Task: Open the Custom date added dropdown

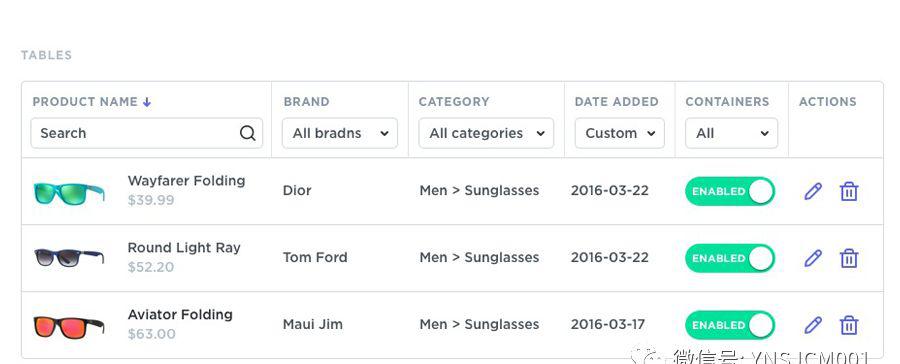Action: click(619, 133)
